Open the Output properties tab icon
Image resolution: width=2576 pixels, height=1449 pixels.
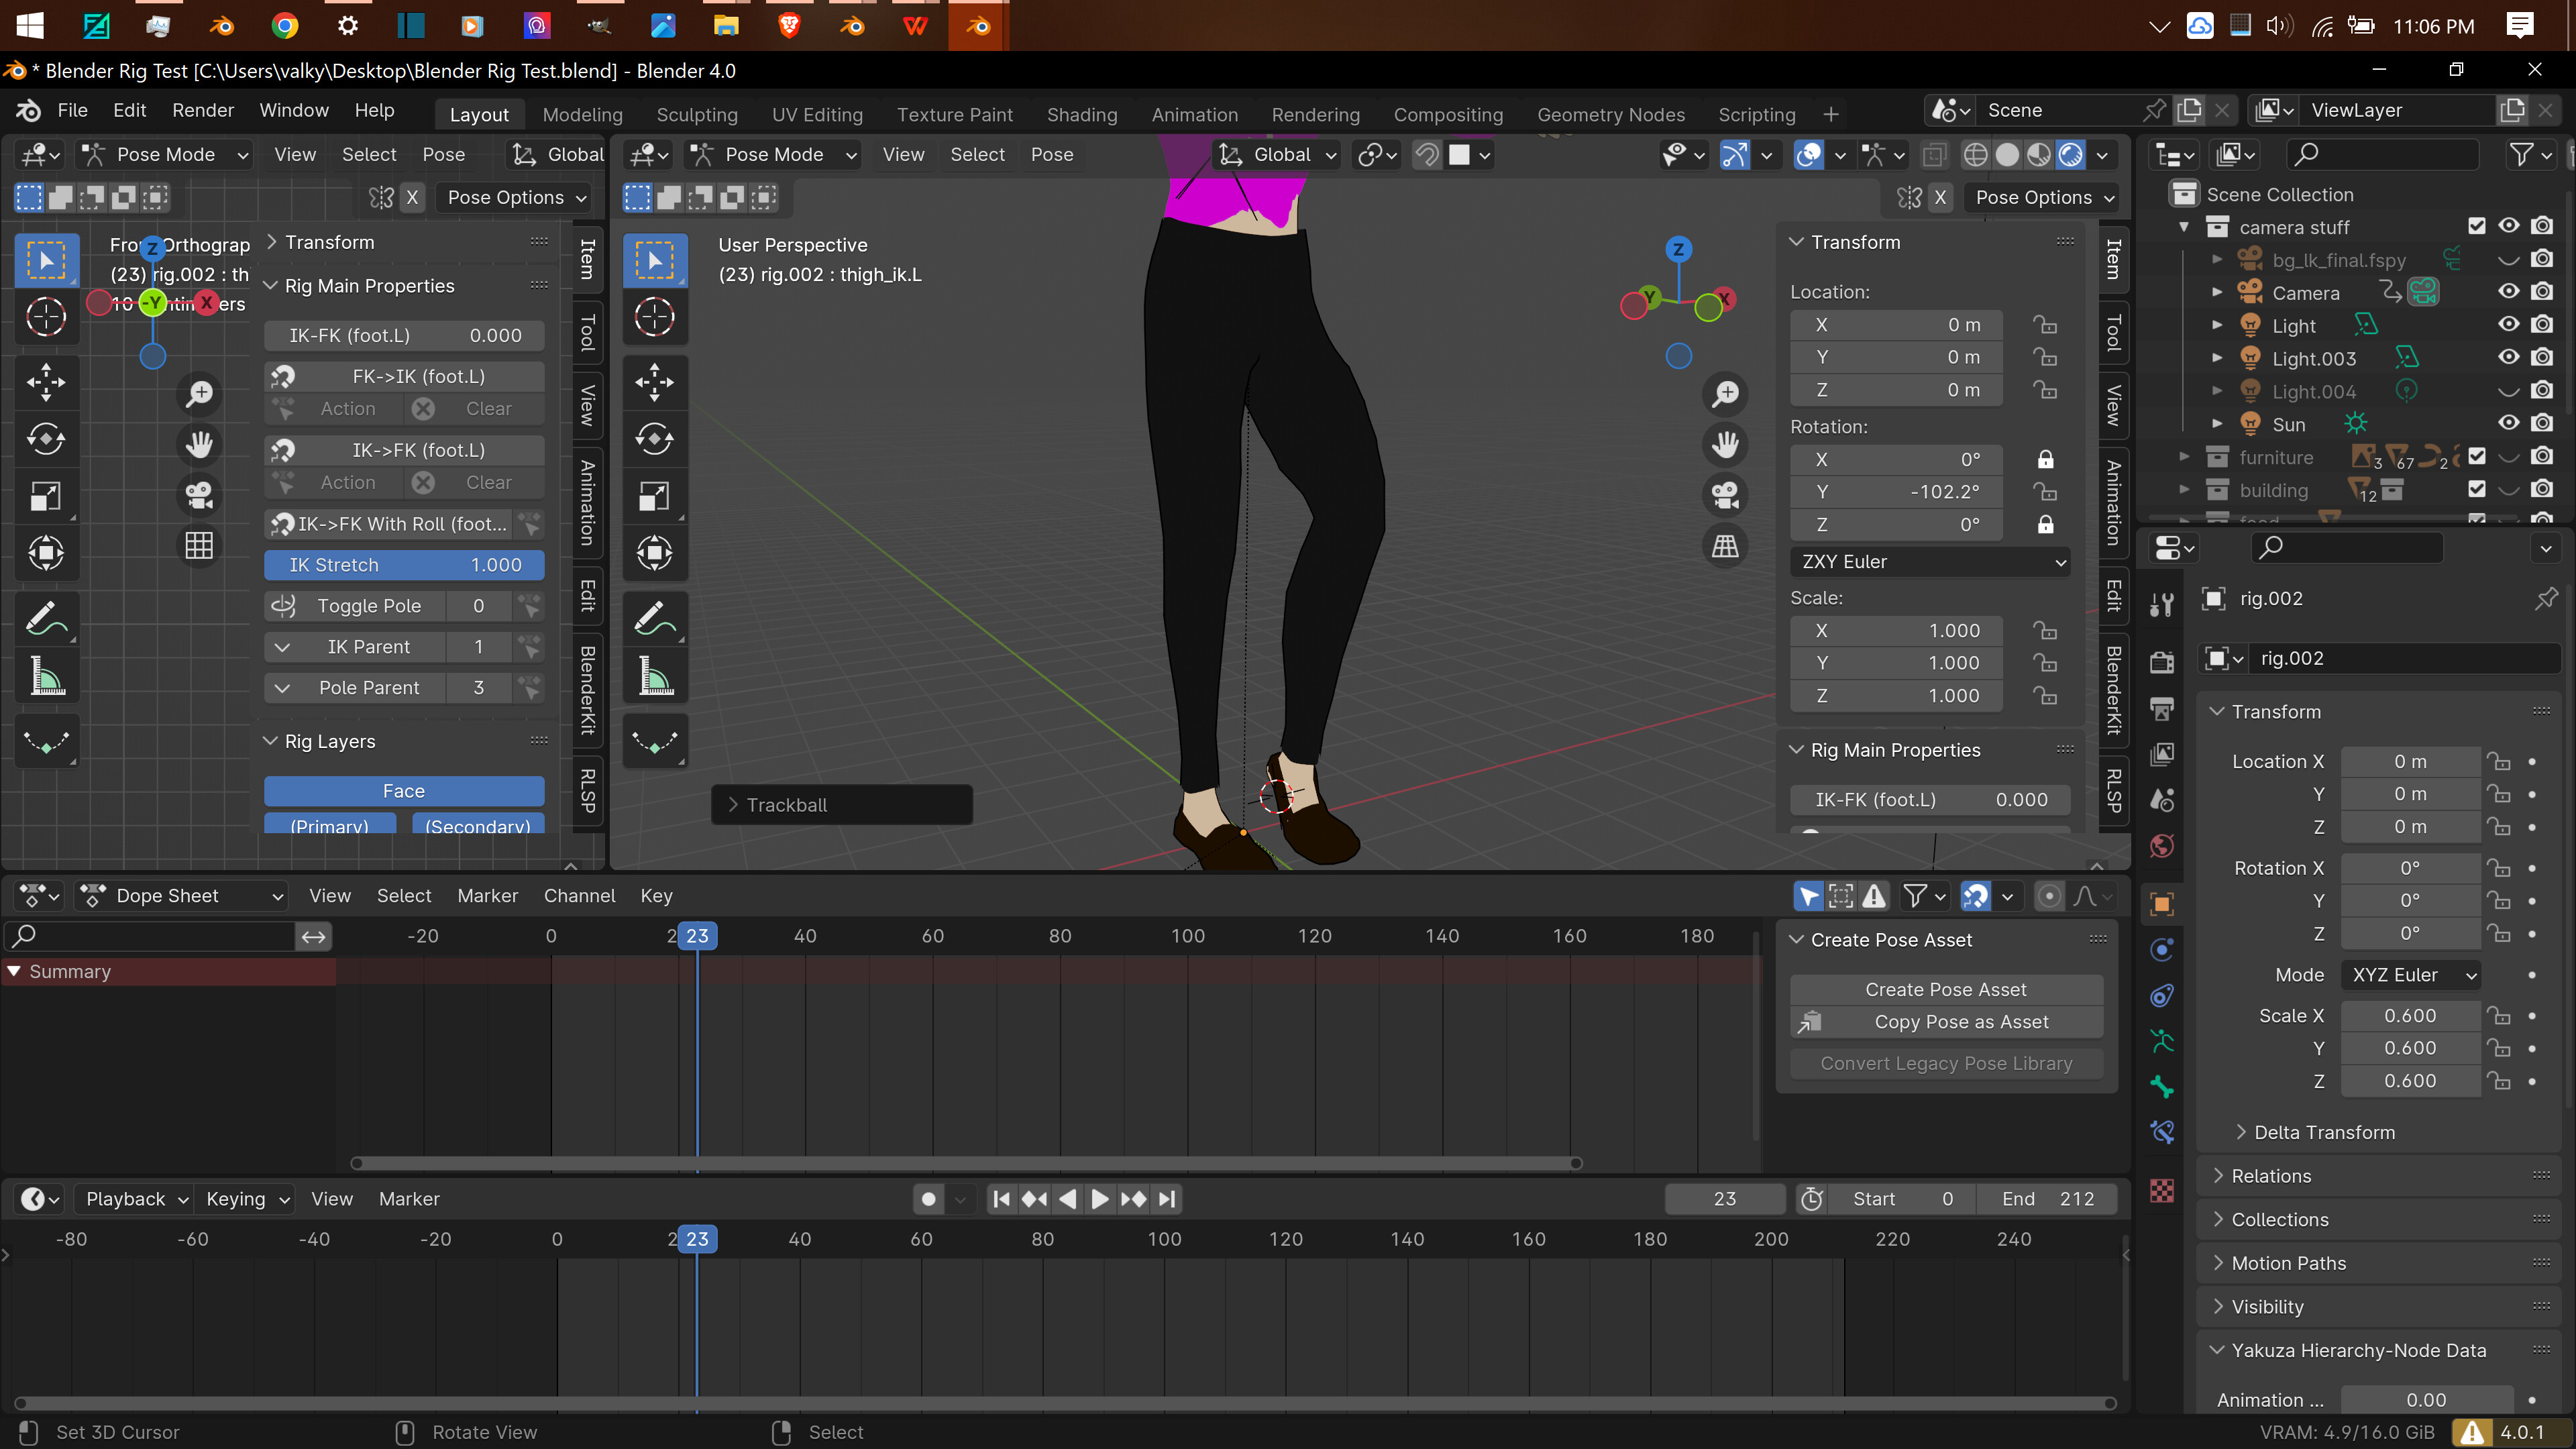coord(2162,709)
